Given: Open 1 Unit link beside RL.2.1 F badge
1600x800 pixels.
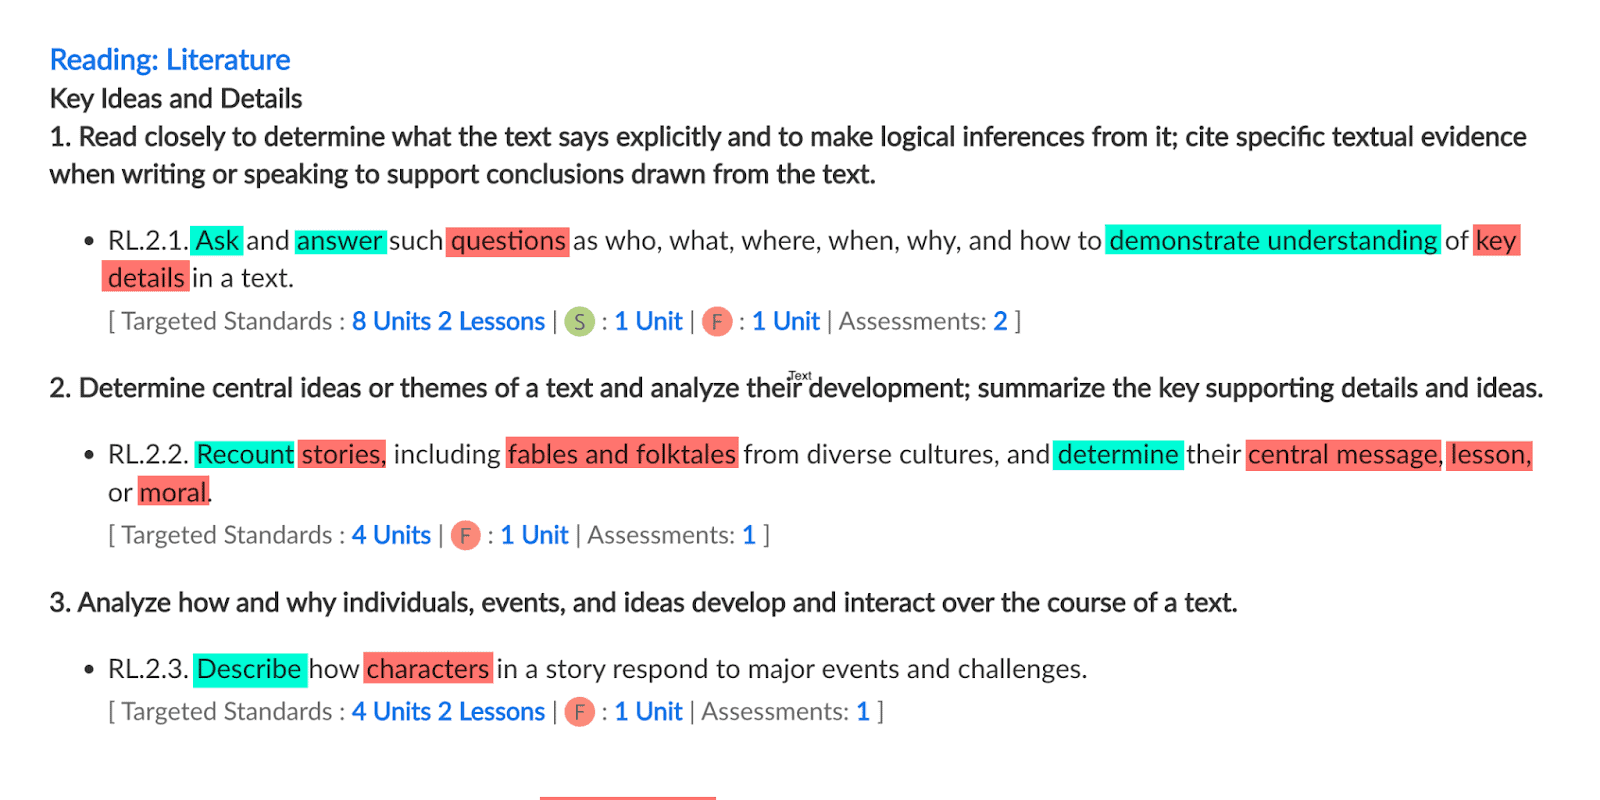Looking at the screenshot, I should (786, 321).
